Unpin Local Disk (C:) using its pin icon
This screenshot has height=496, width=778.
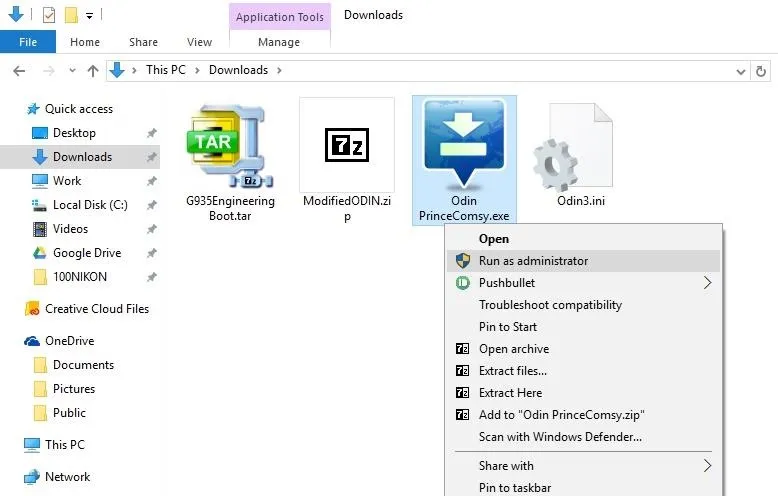(152, 205)
